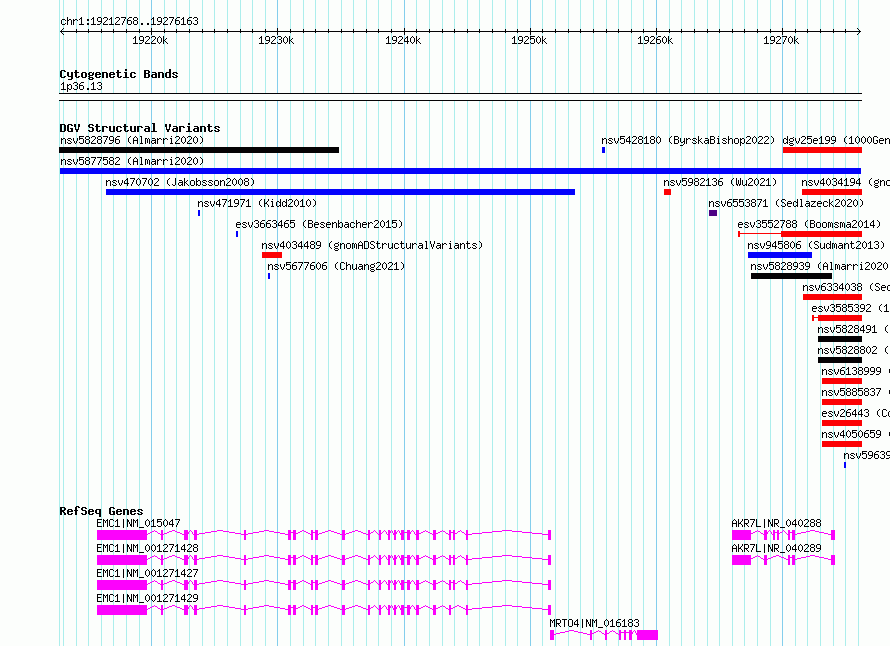Viewport: 890px width, 646px height.
Task: Click the 19250k ruler tick label
Action: [x=529, y=40]
